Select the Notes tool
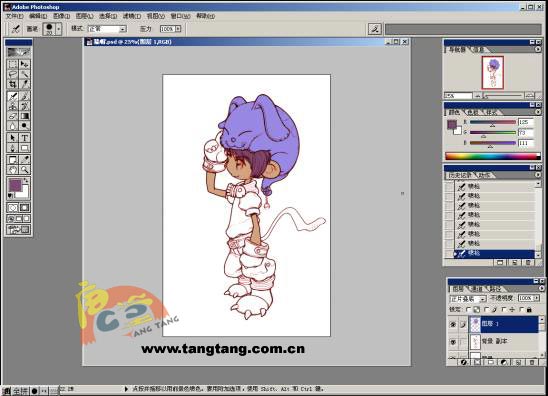The width and height of the screenshot is (548, 396). pos(13,160)
